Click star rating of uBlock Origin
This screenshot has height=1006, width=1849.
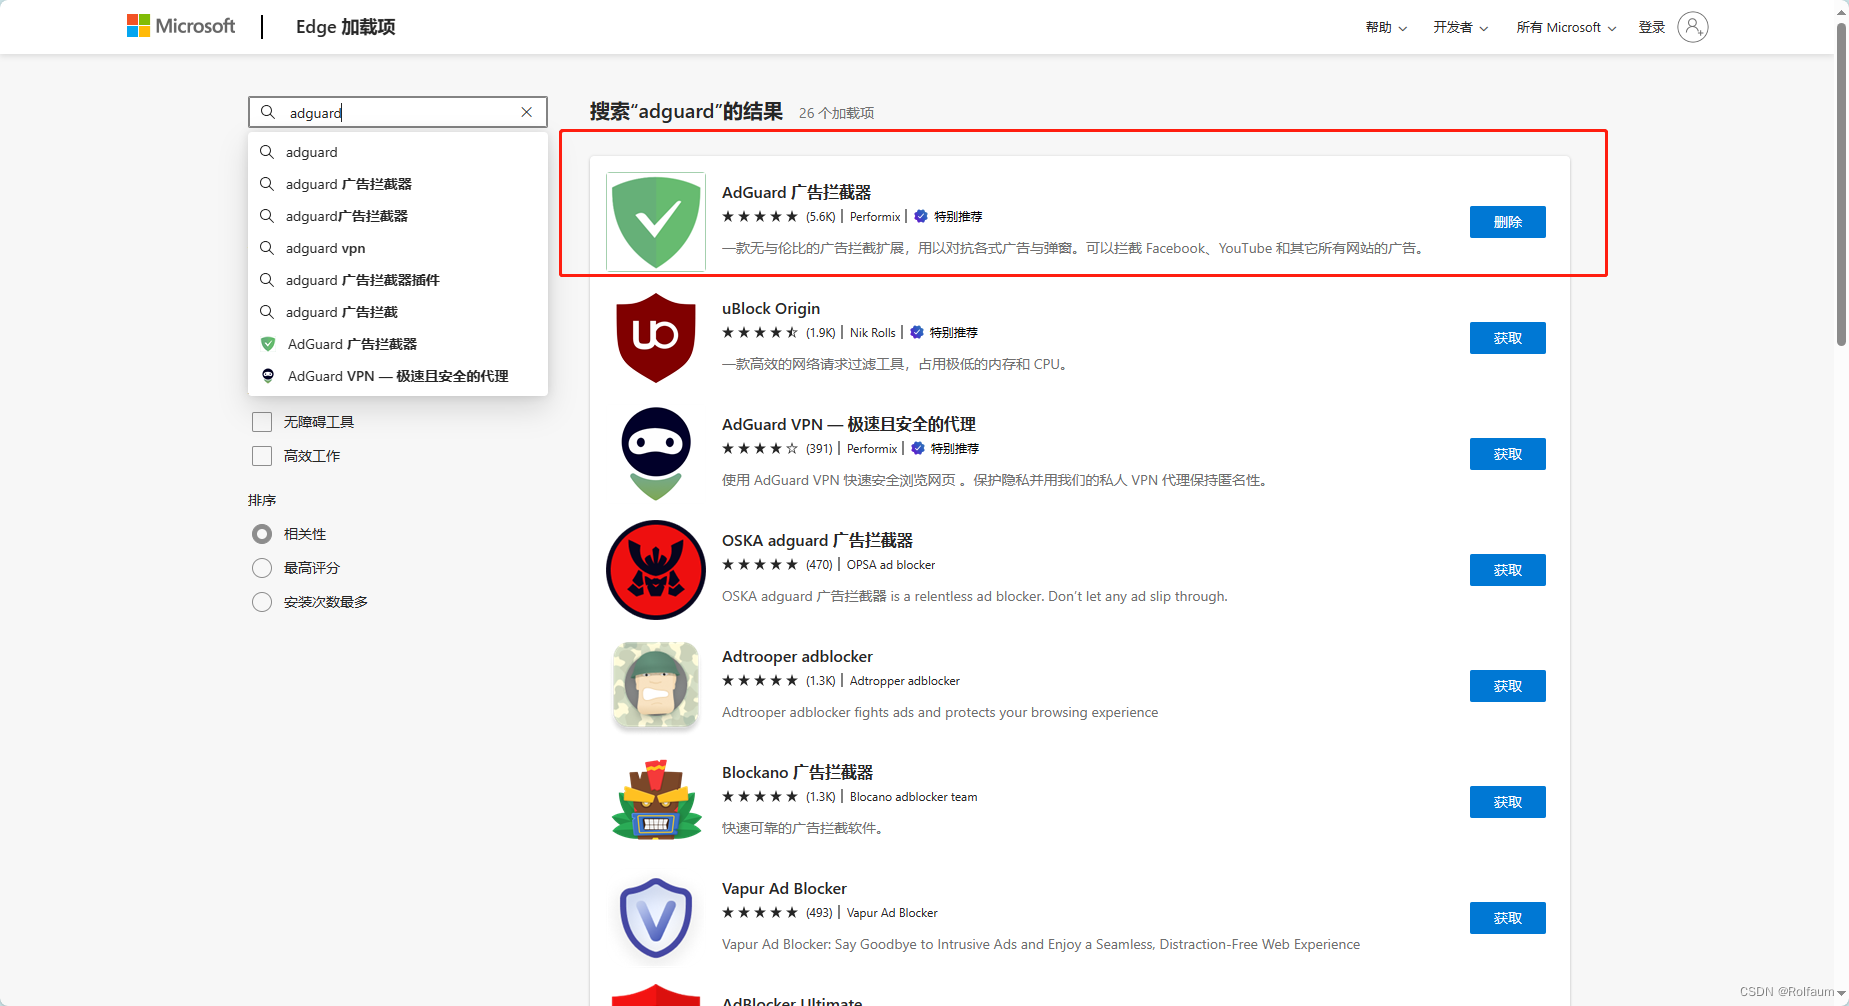tap(760, 332)
